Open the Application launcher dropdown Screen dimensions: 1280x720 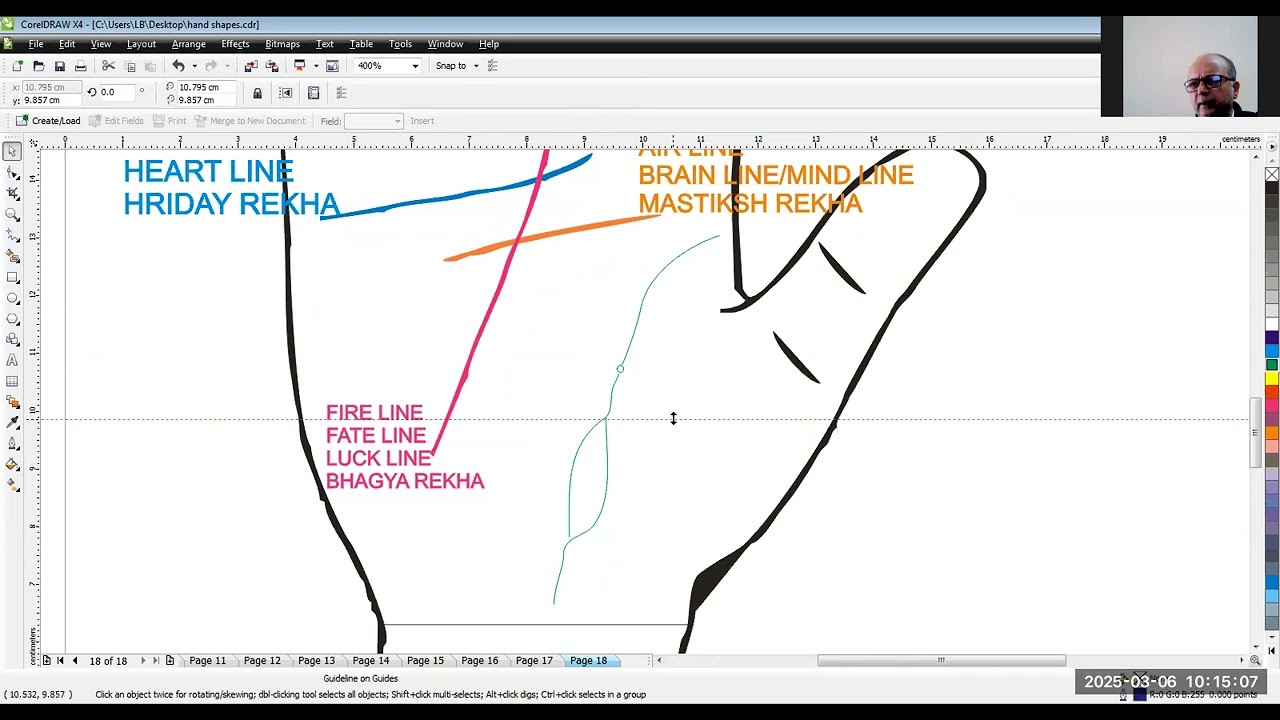316,66
